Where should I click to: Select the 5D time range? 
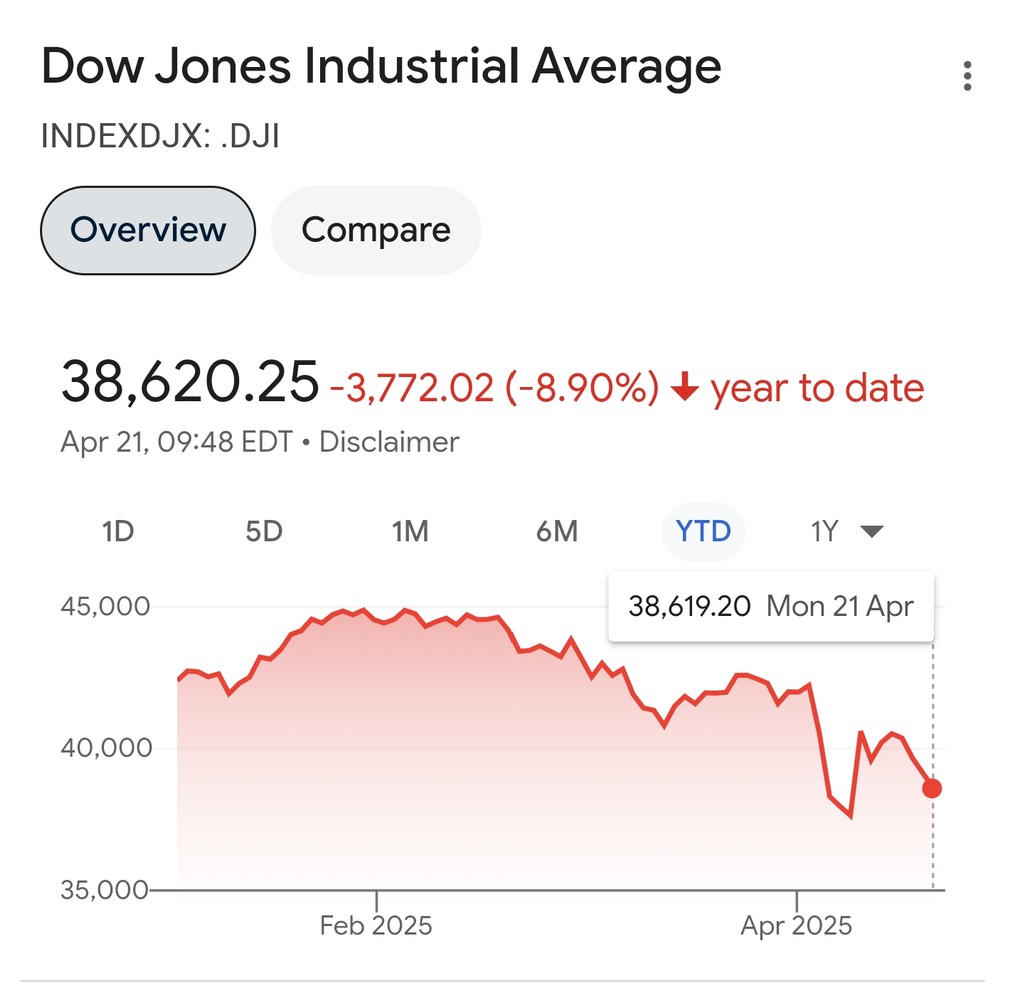coord(264,531)
